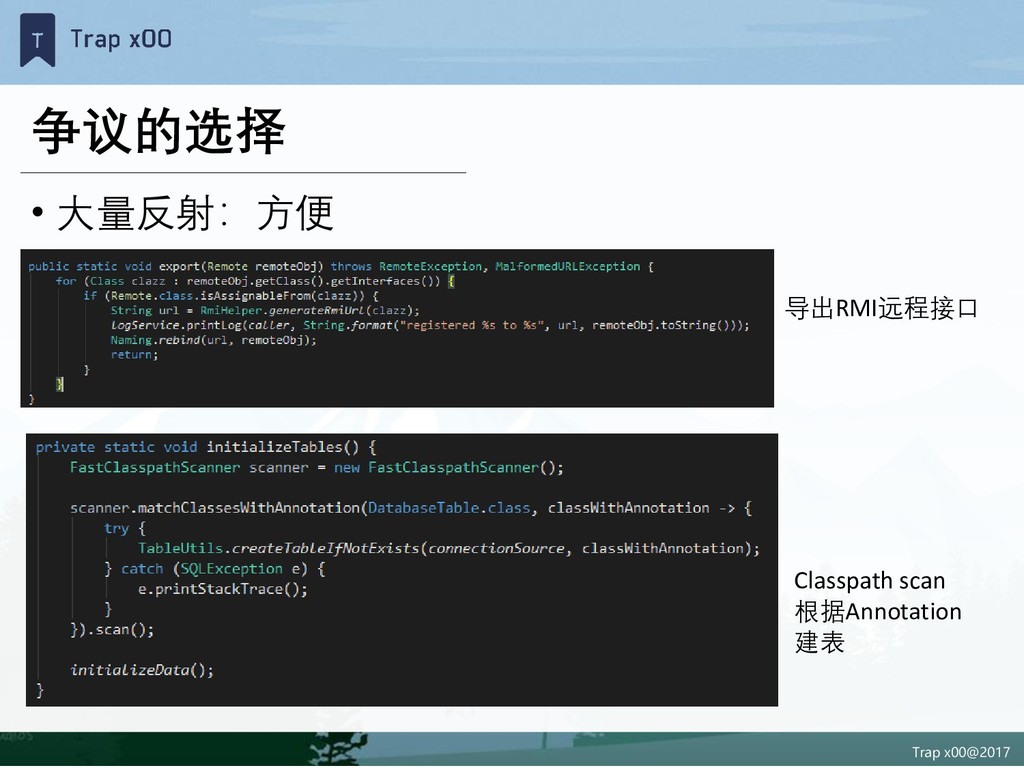Click the 'initializeData();' code line

142,670
